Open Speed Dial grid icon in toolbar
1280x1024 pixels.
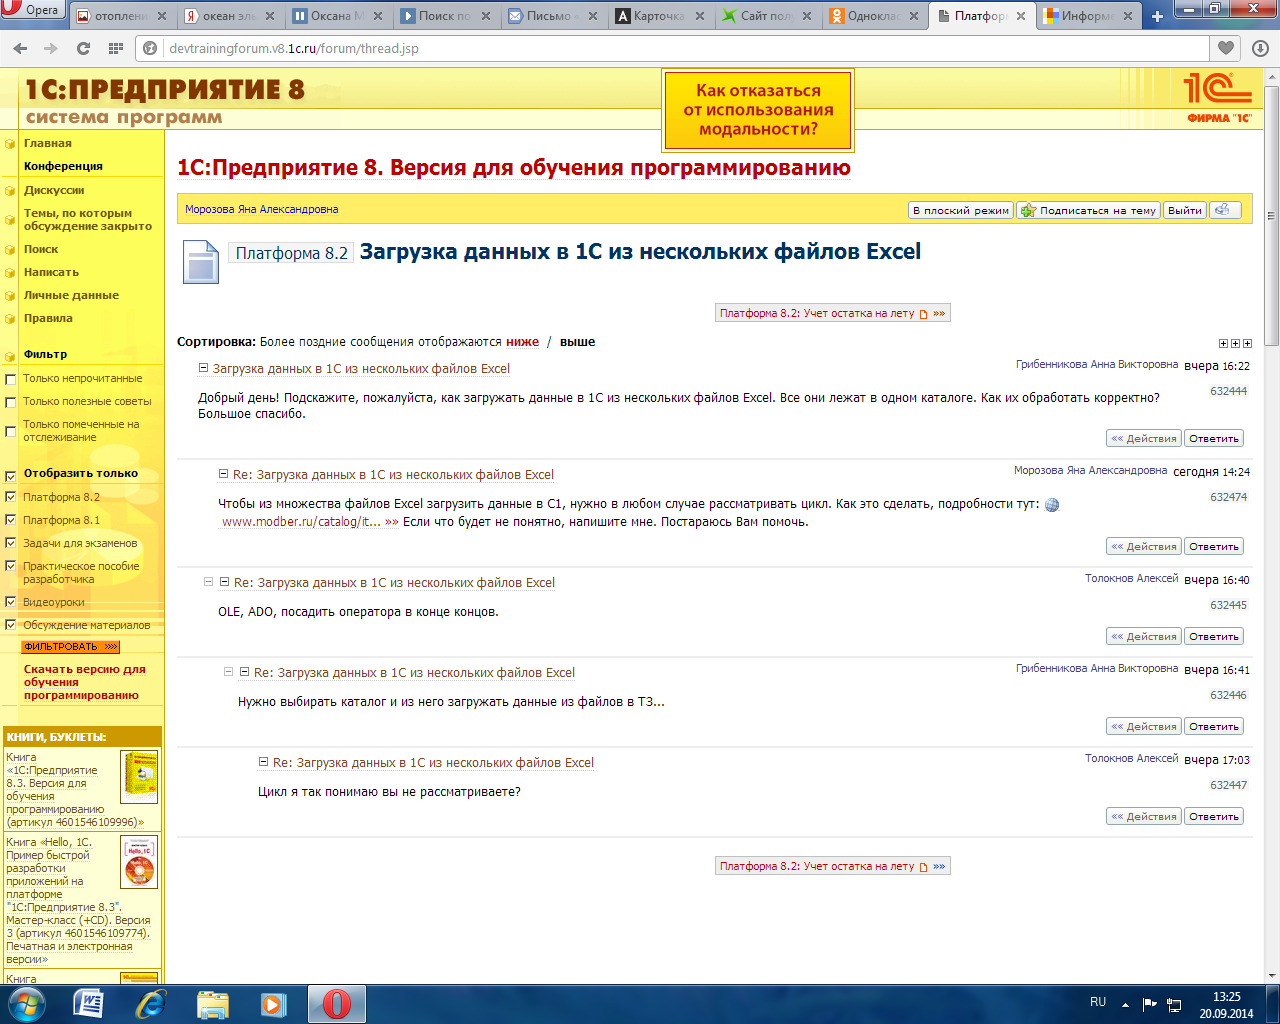coord(115,48)
